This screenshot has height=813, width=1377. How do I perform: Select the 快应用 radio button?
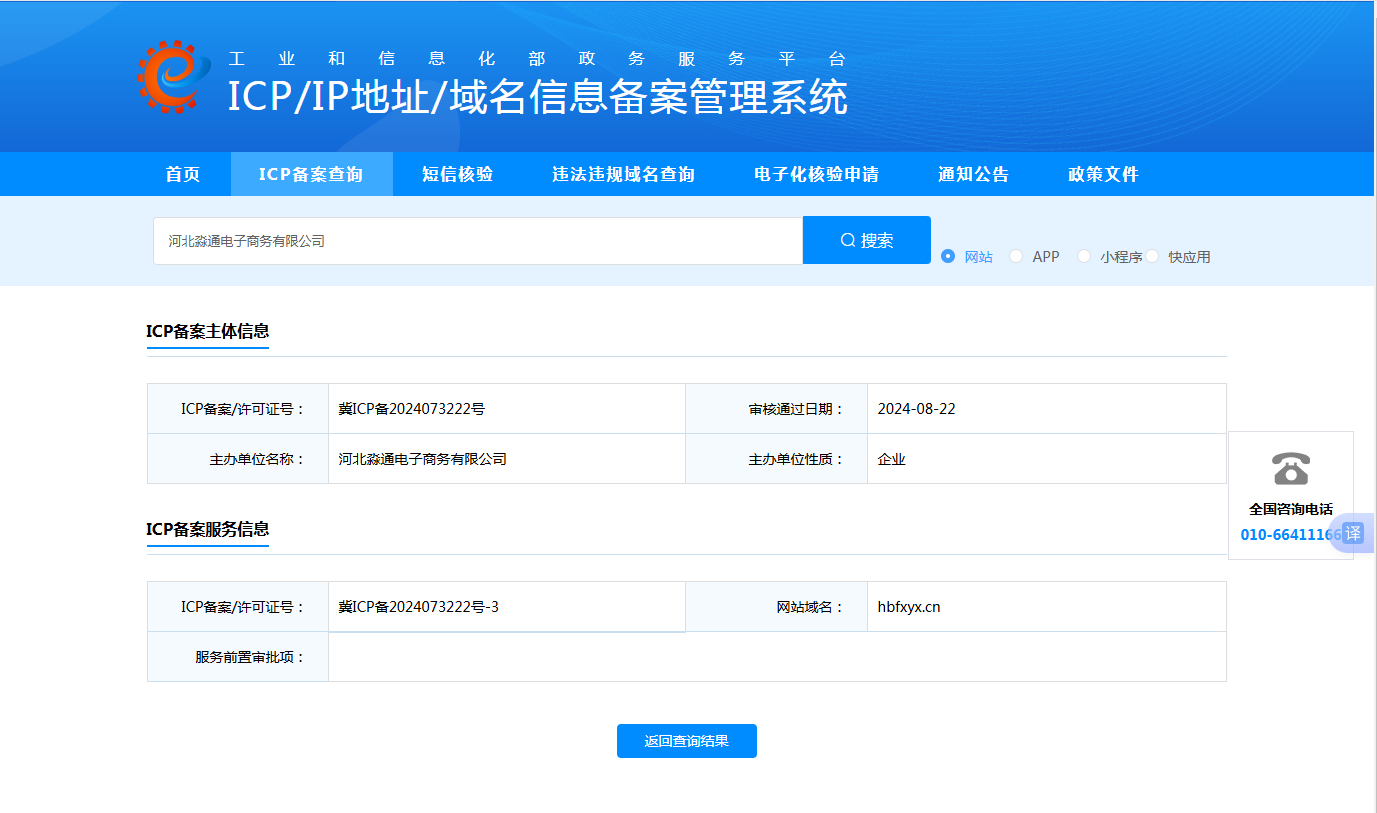click(1152, 256)
